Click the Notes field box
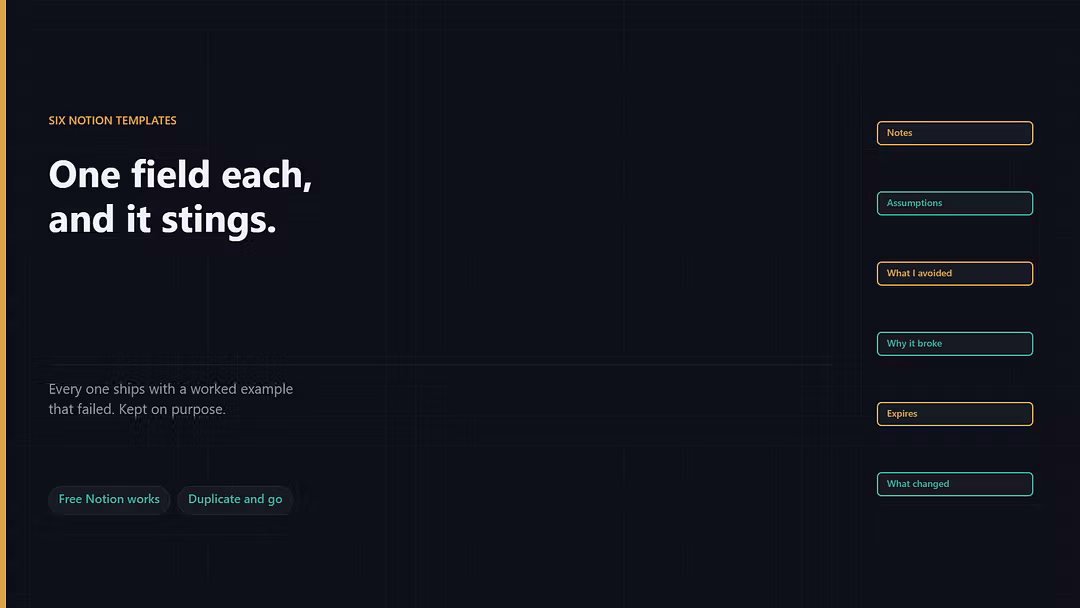 [955, 133]
